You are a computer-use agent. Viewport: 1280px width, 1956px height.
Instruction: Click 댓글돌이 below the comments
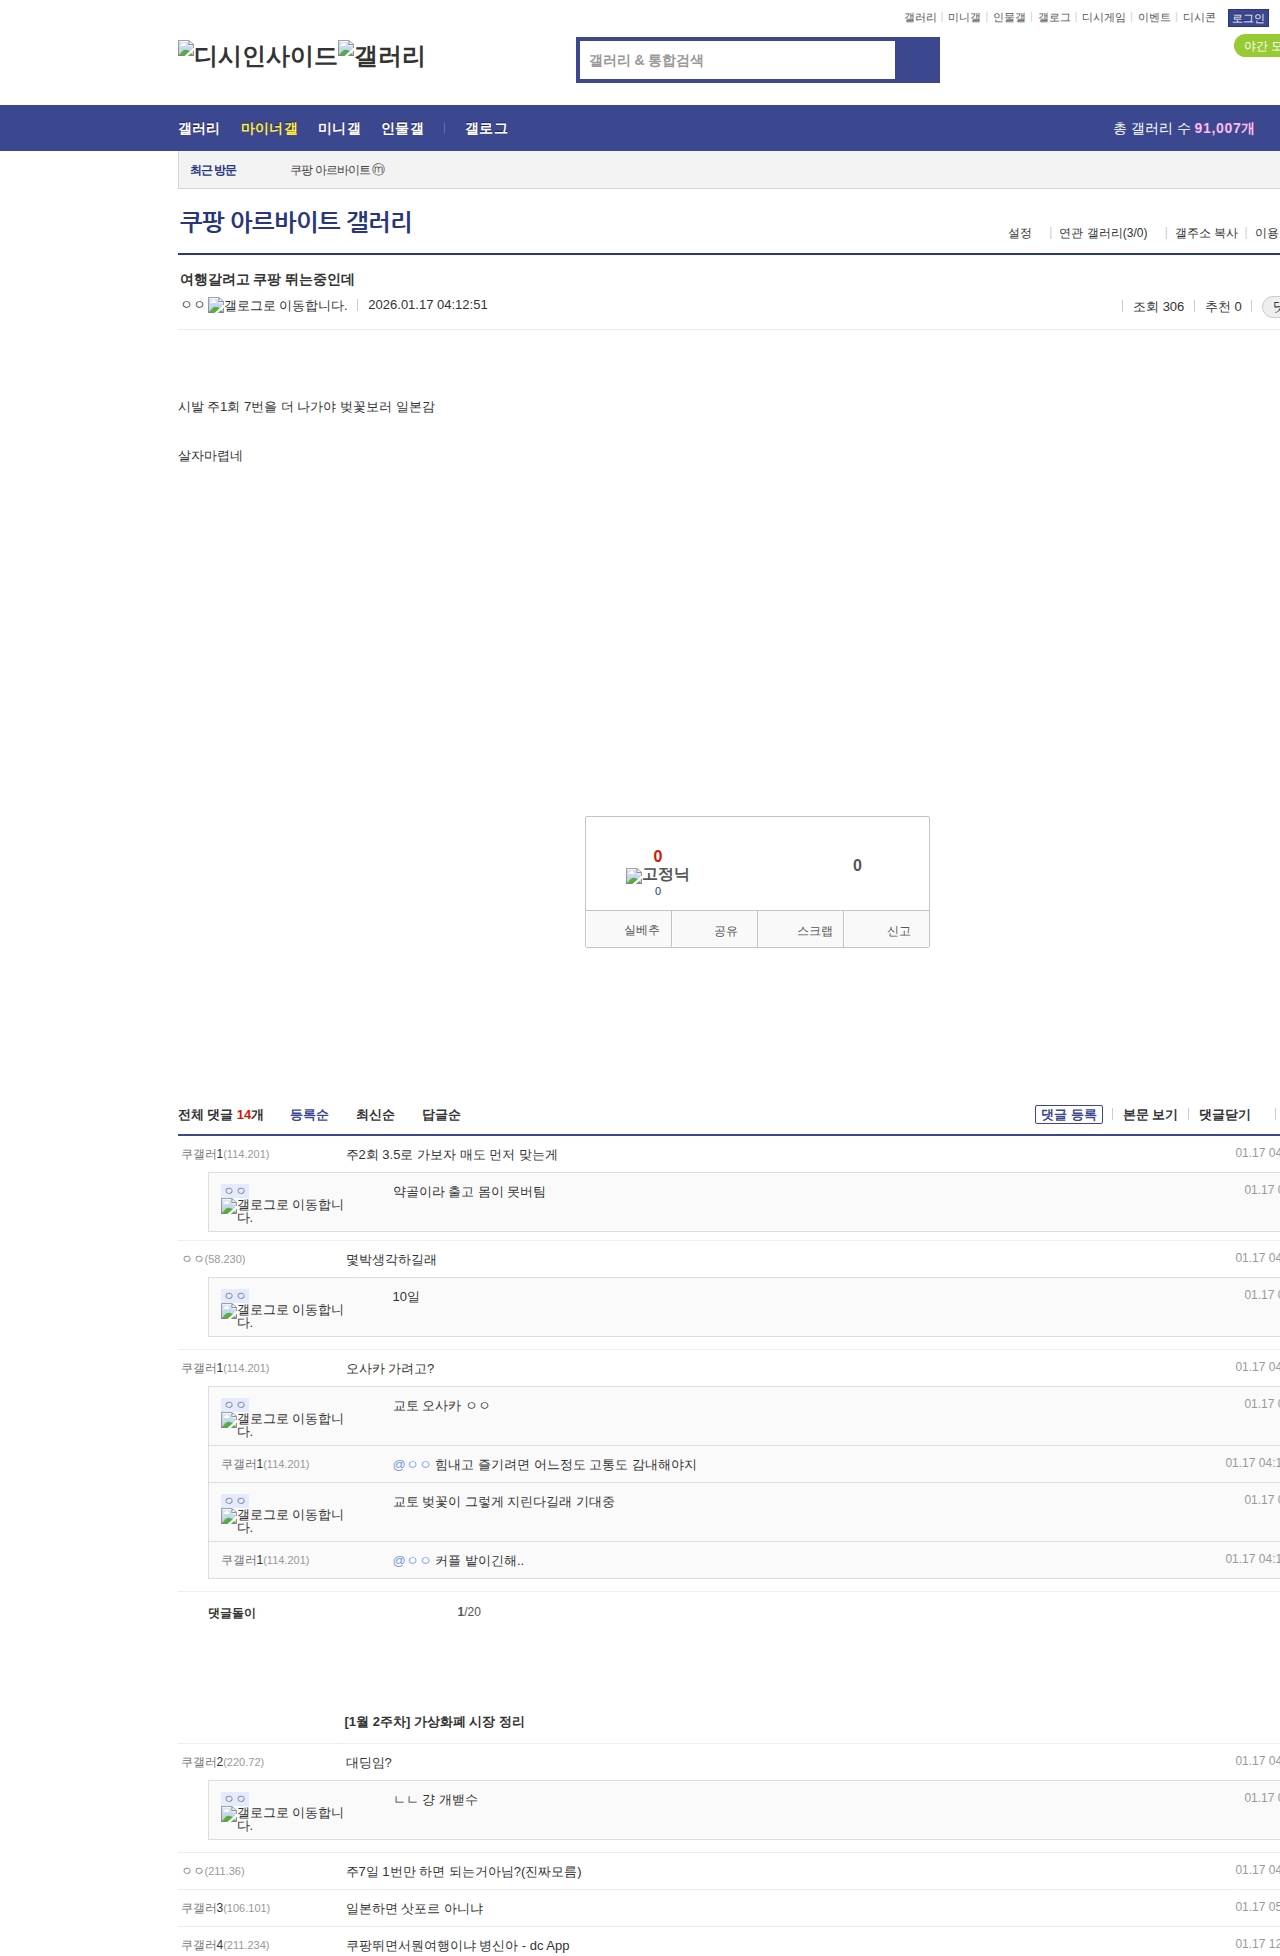pos(232,1613)
